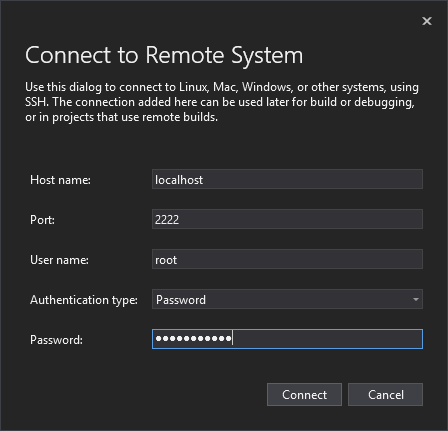
Task: Click the Password label at bottom left
Action: tap(56, 340)
